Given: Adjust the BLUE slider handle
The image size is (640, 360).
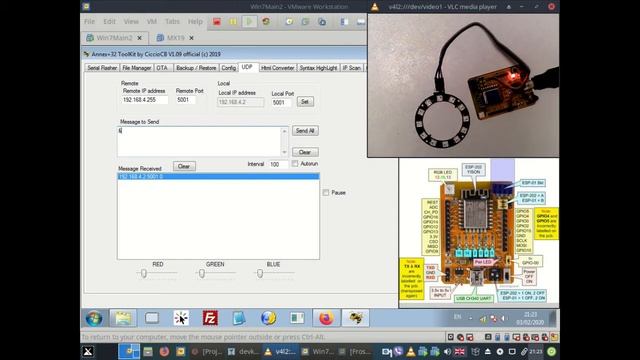Looking at the screenshot, I should tap(260, 273).
